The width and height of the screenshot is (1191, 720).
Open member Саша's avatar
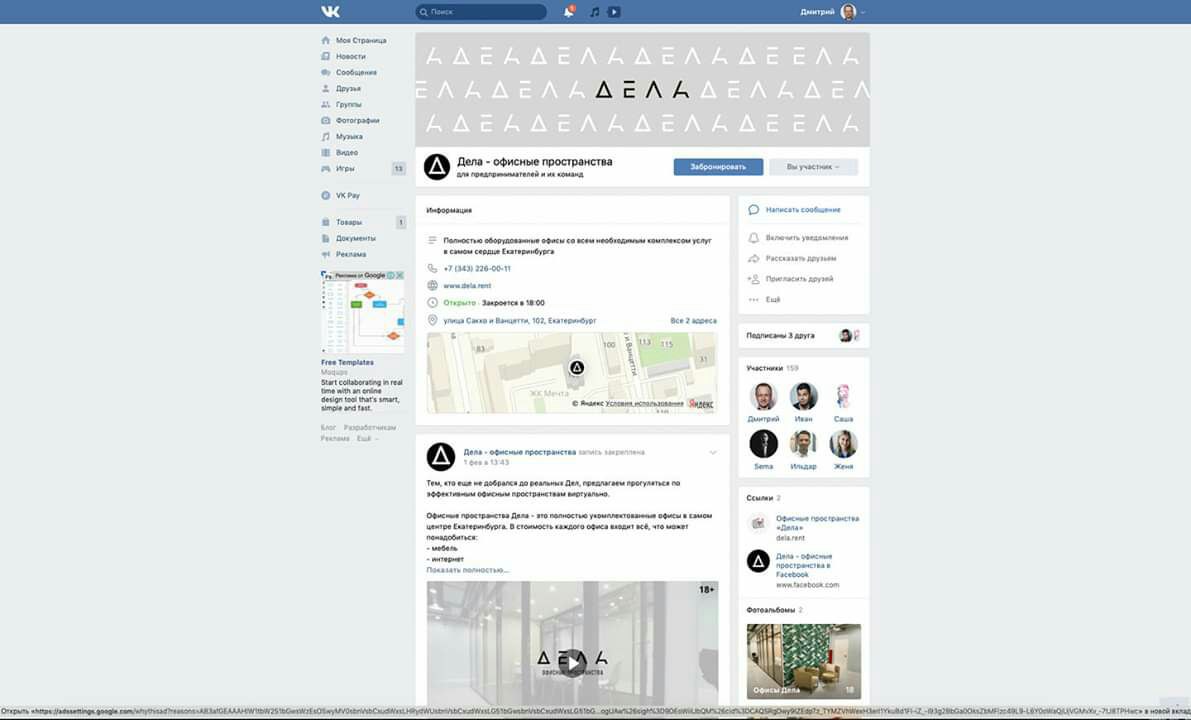point(843,396)
